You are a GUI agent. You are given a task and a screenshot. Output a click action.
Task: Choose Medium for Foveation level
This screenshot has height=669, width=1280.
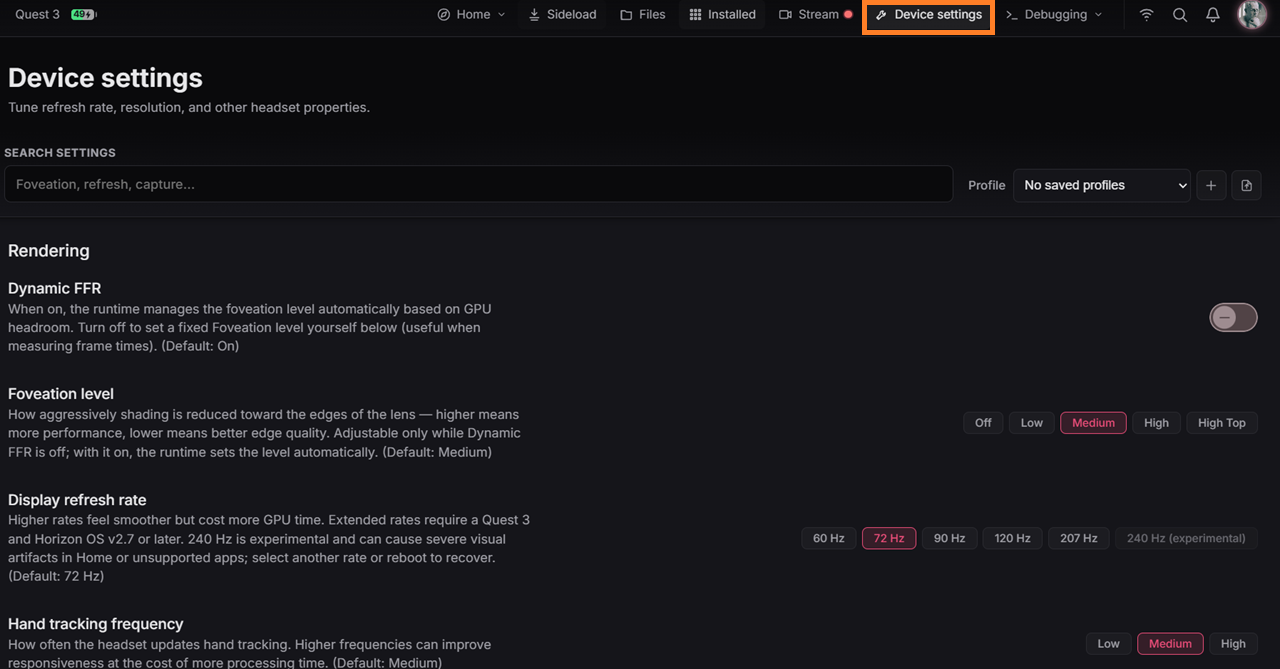(1093, 423)
